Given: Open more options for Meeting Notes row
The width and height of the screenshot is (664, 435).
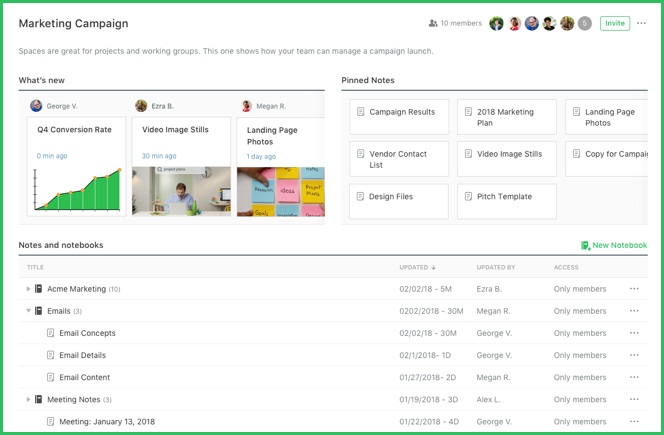Looking at the screenshot, I should click(x=634, y=399).
